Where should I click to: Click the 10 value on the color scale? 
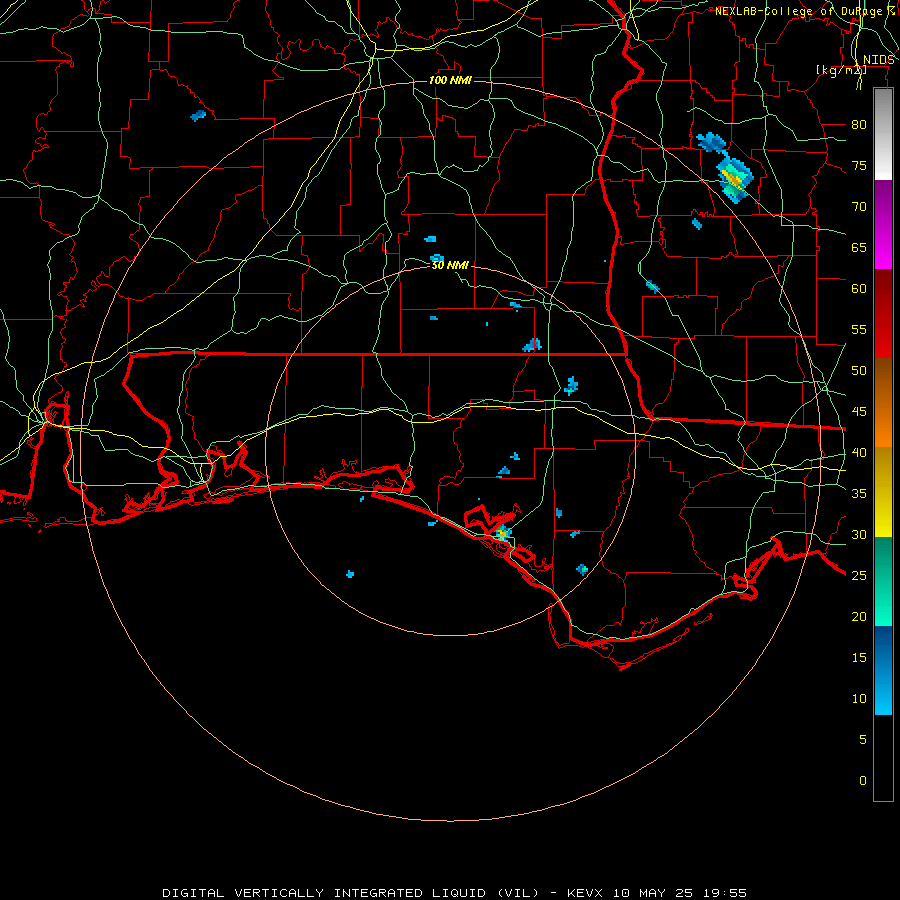[x=859, y=699]
